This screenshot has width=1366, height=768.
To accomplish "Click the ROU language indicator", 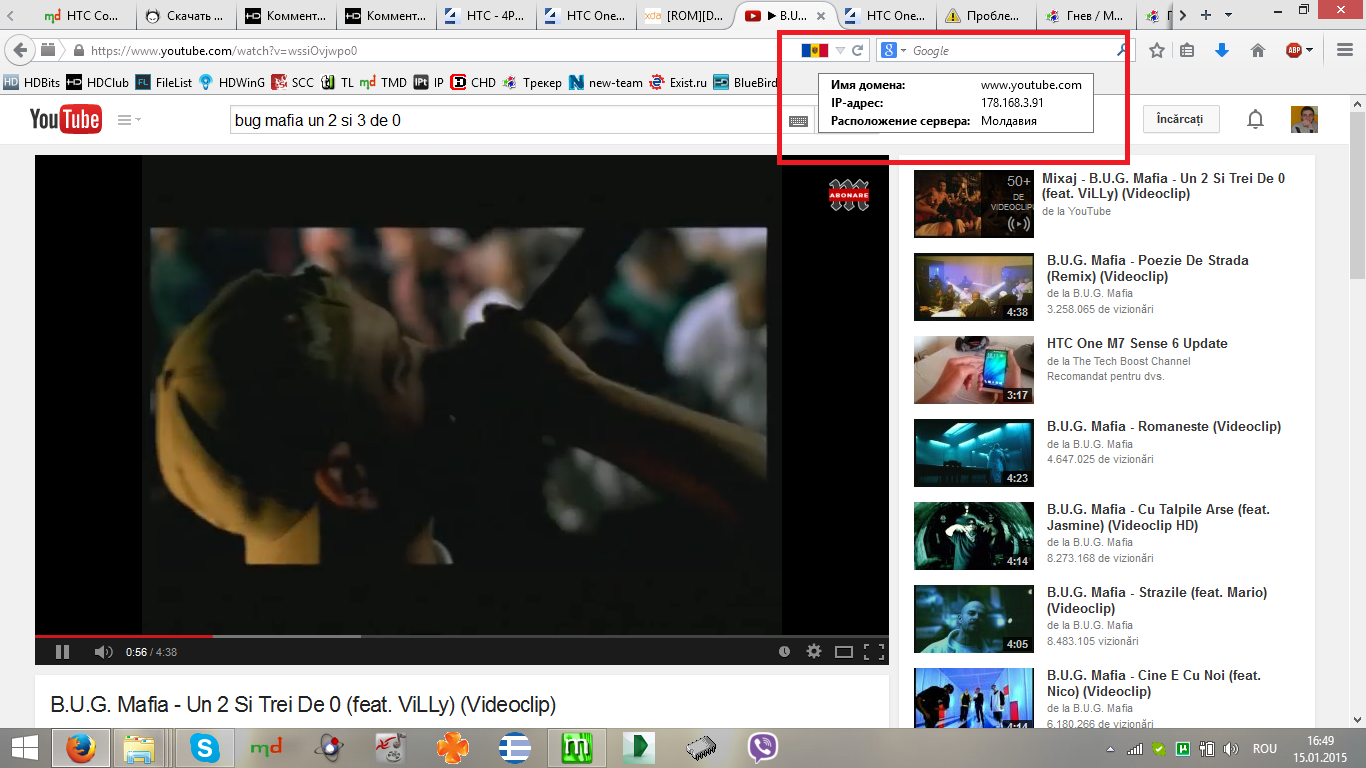I will (x=1265, y=748).
